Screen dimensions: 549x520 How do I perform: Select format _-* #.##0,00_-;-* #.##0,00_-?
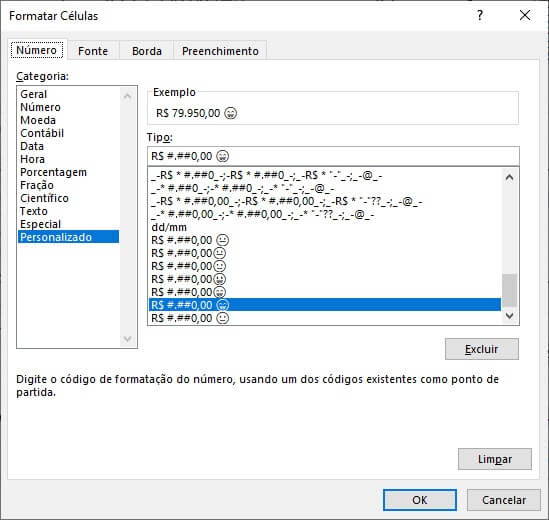pyautogui.click(x=325, y=214)
